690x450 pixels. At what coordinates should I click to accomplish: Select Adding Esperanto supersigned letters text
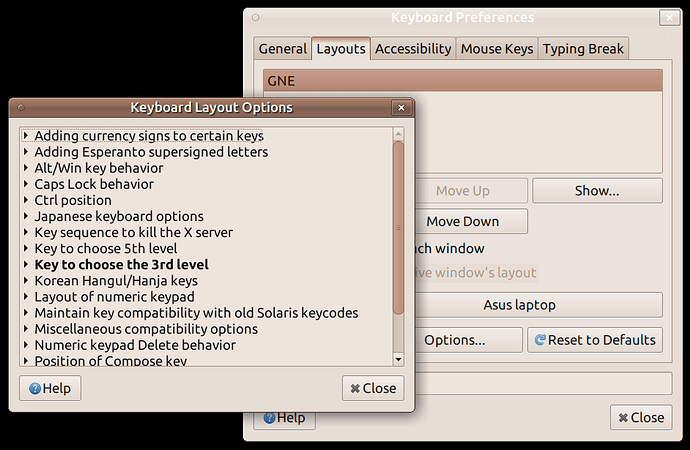pos(151,152)
